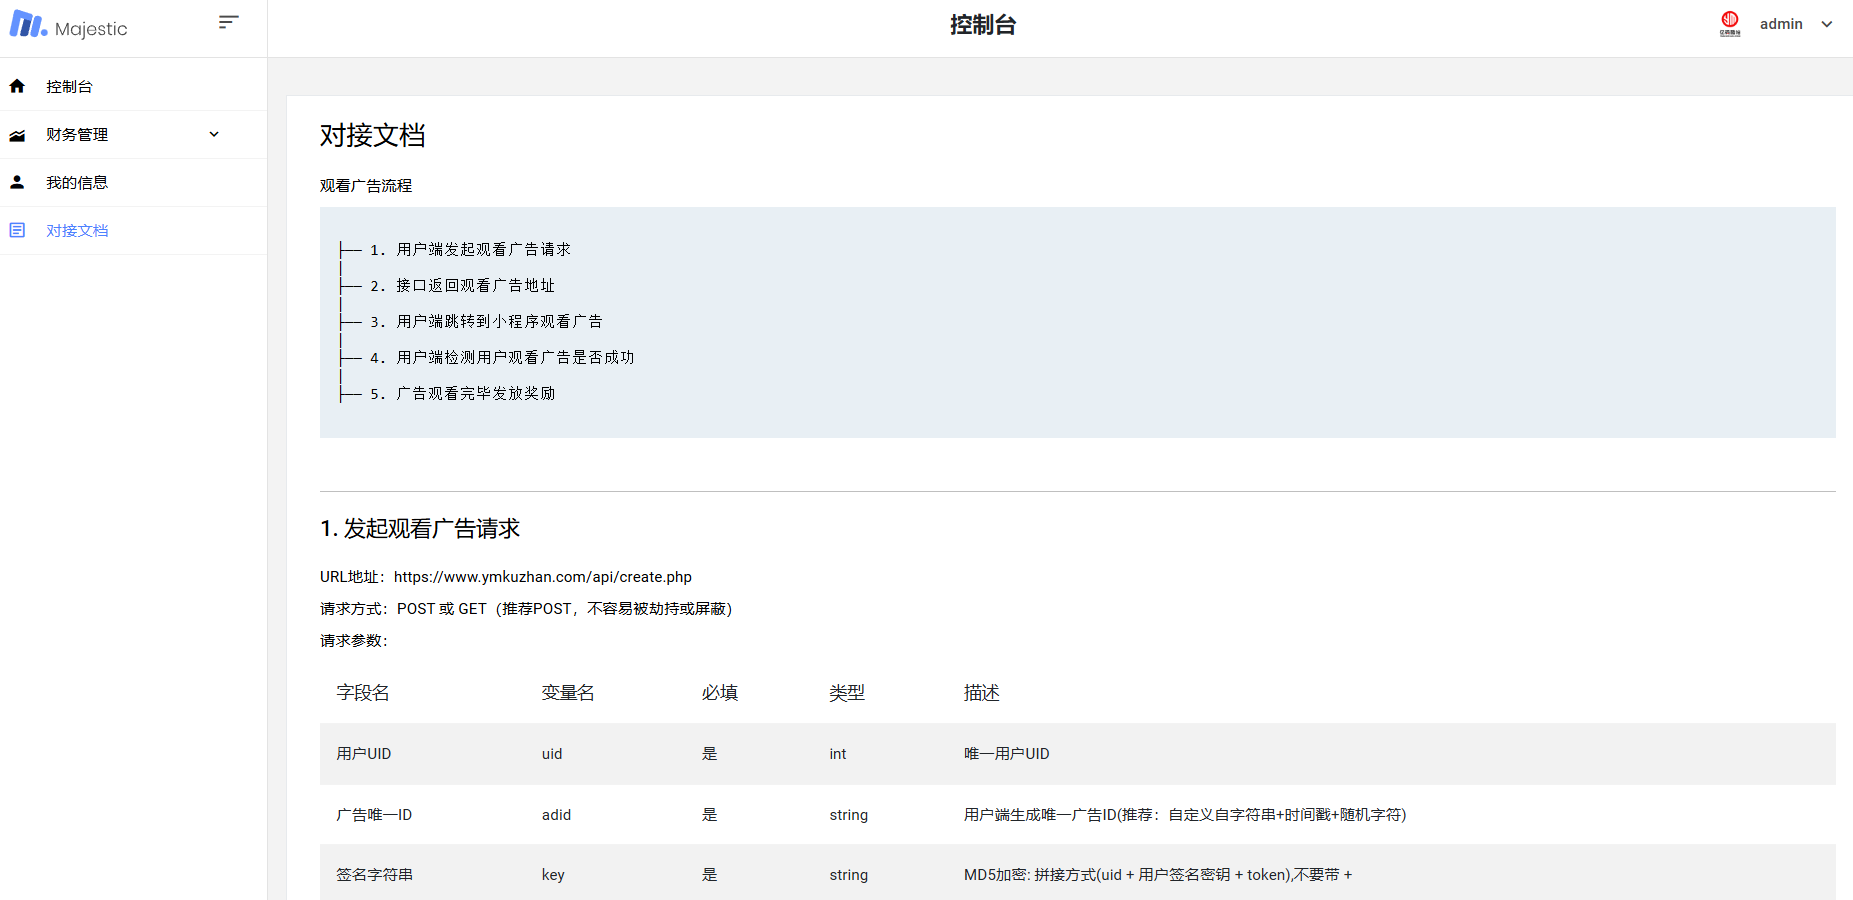Click 是 in the adid row
The width and height of the screenshot is (1853, 900).
coord(710,815)
